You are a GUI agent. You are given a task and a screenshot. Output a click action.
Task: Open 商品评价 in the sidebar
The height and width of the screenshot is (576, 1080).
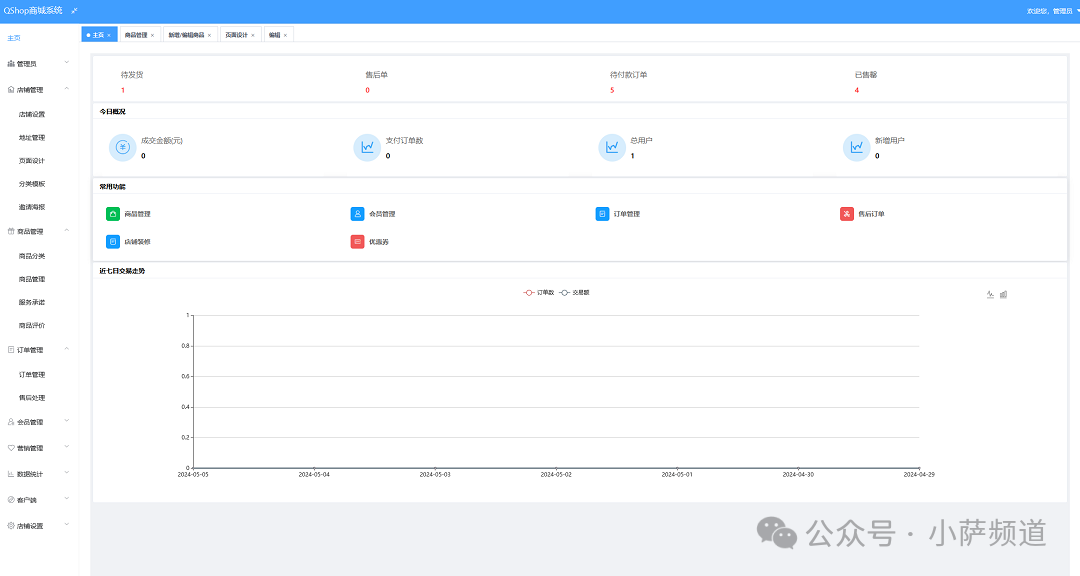32,325
